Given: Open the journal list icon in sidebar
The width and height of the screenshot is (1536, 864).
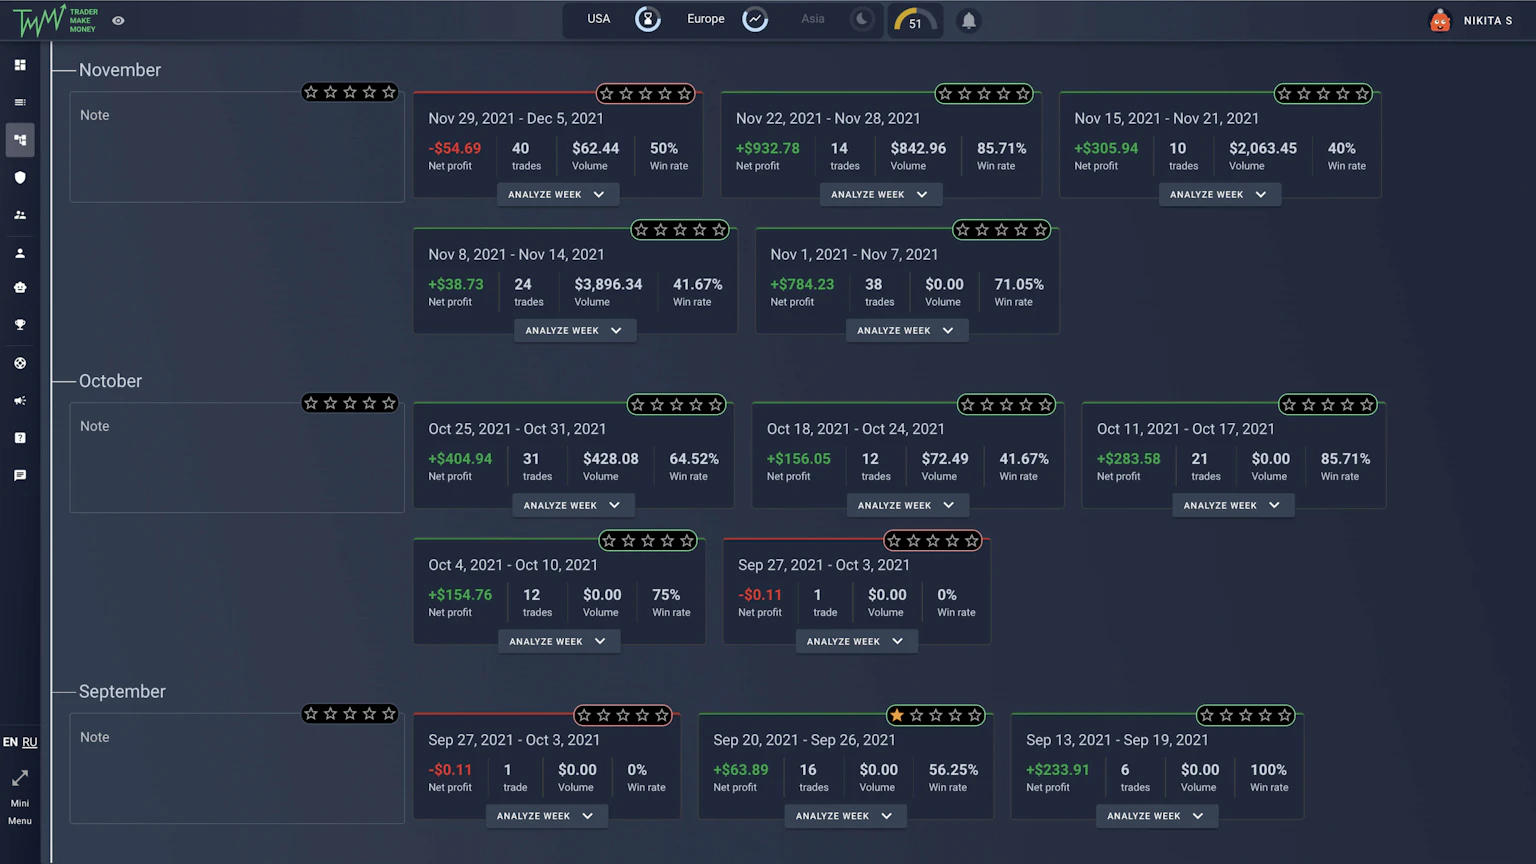Looking at the screenshot, I should (x=20, y=102).
